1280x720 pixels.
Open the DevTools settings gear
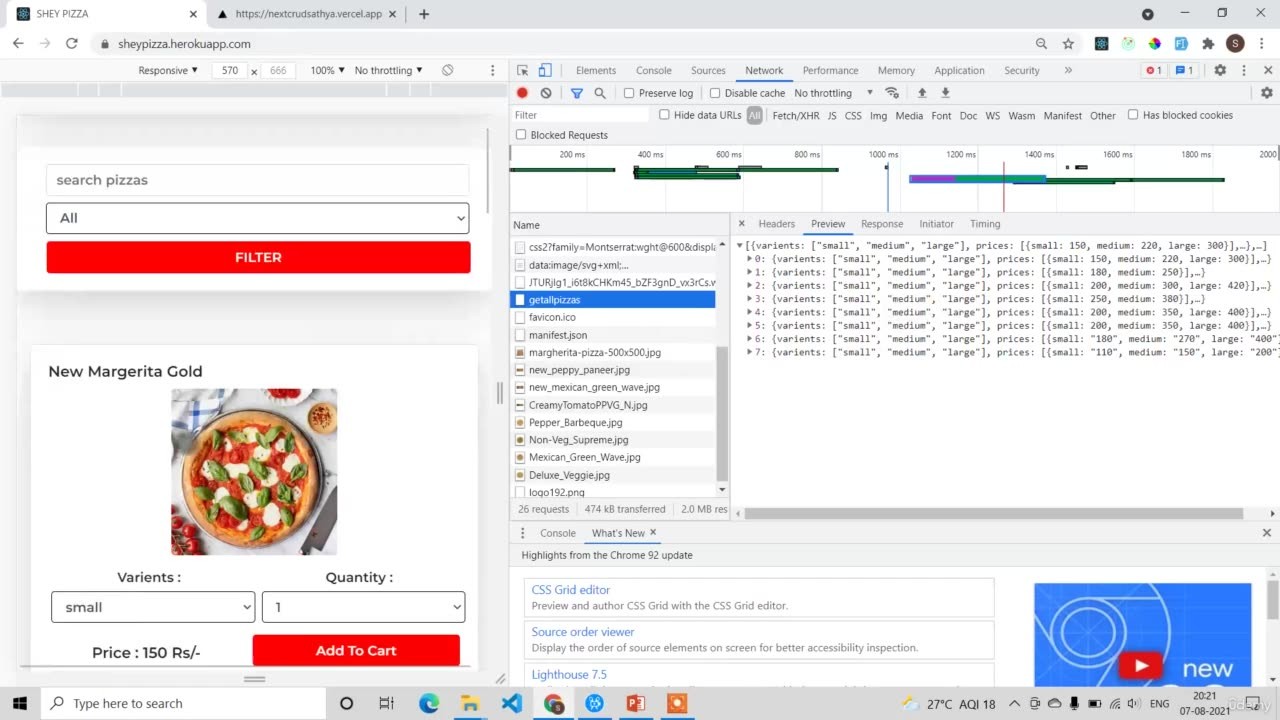click(1220, 70)
